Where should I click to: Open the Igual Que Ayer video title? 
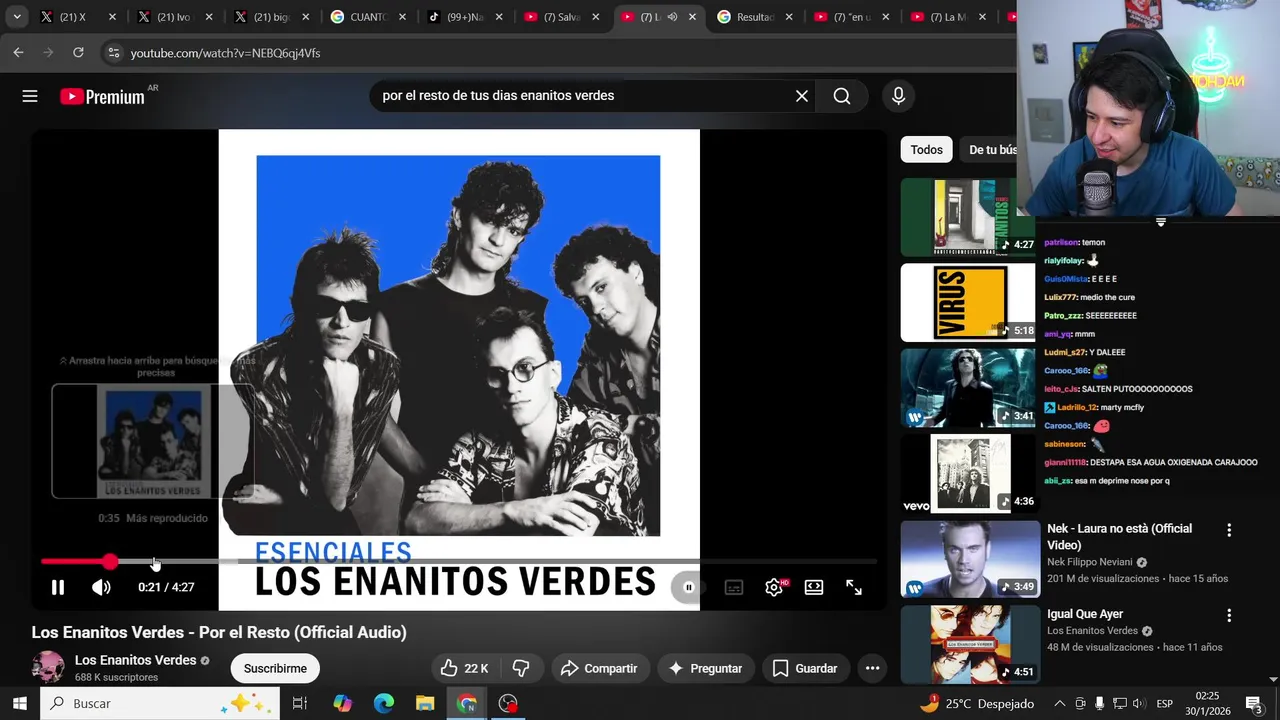(1085, 614)
